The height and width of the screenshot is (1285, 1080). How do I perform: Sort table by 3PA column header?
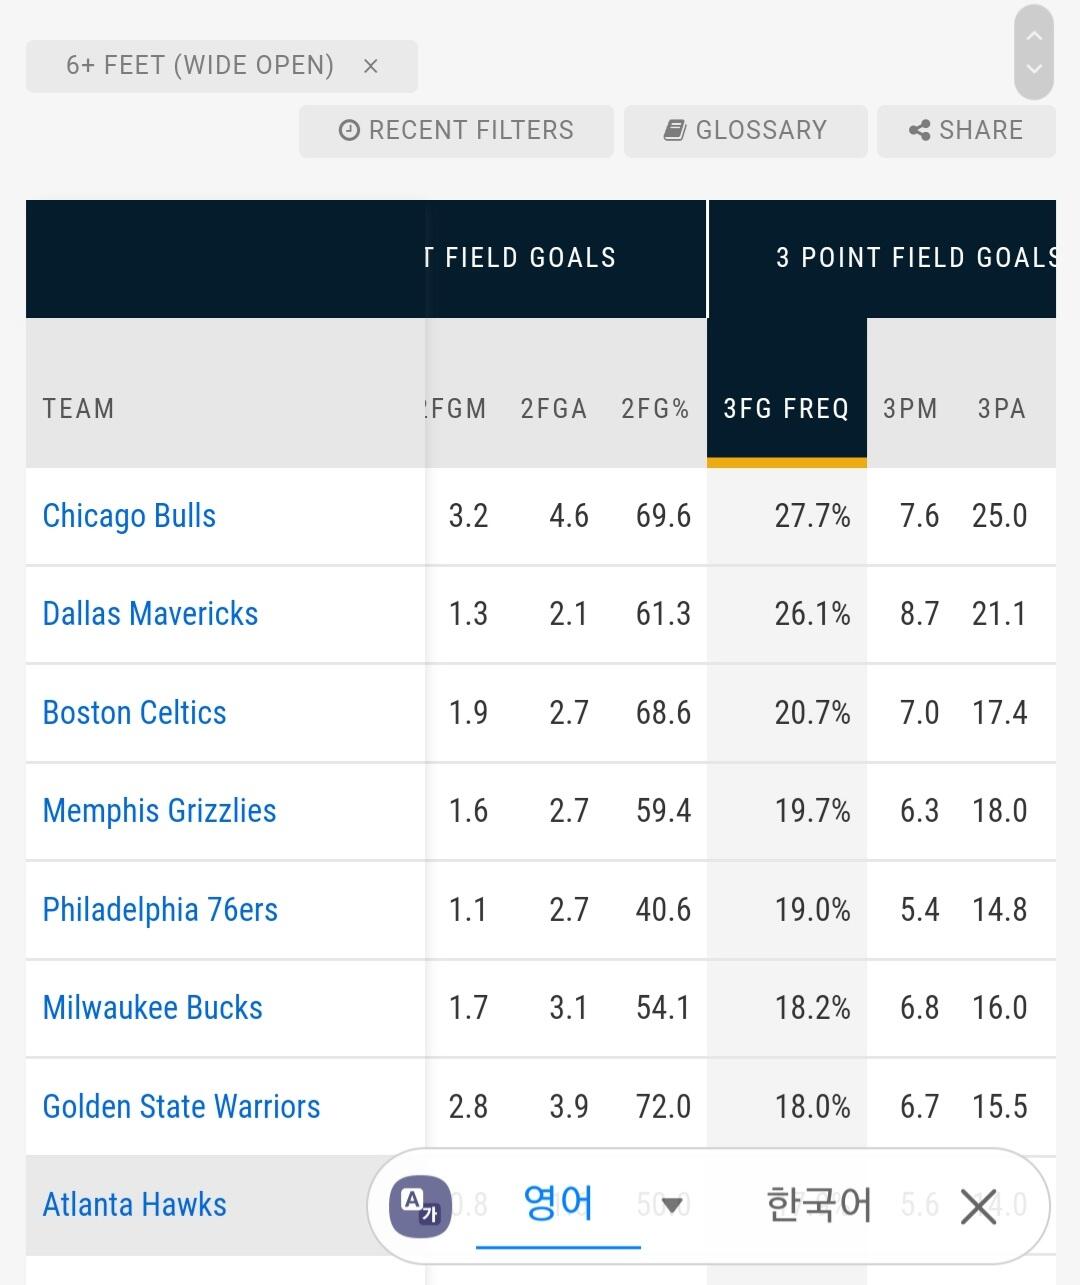(1001, 408)
